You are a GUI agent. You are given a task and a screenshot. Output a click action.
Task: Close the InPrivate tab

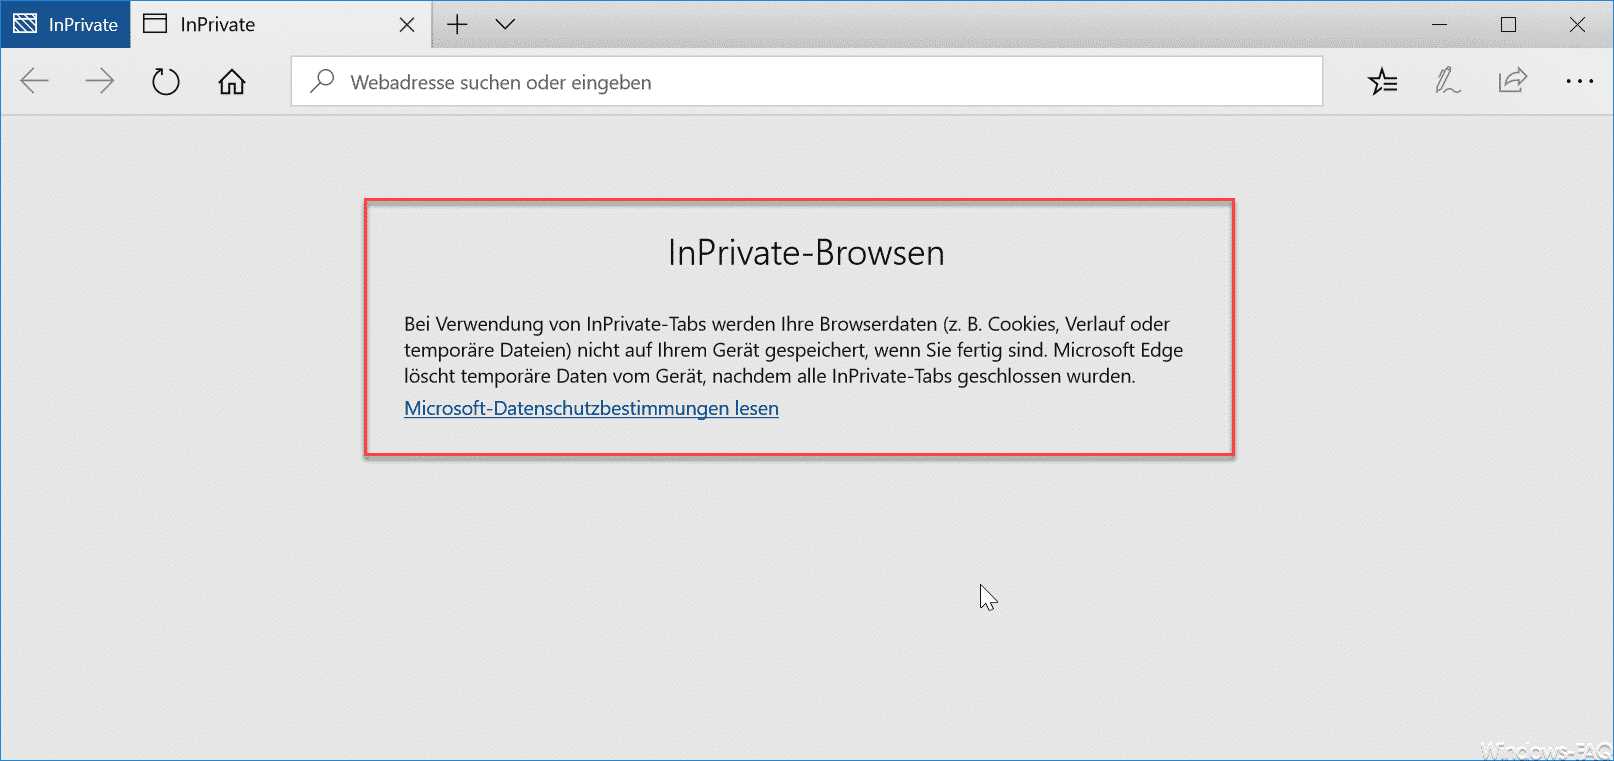[x=407, y=25]
